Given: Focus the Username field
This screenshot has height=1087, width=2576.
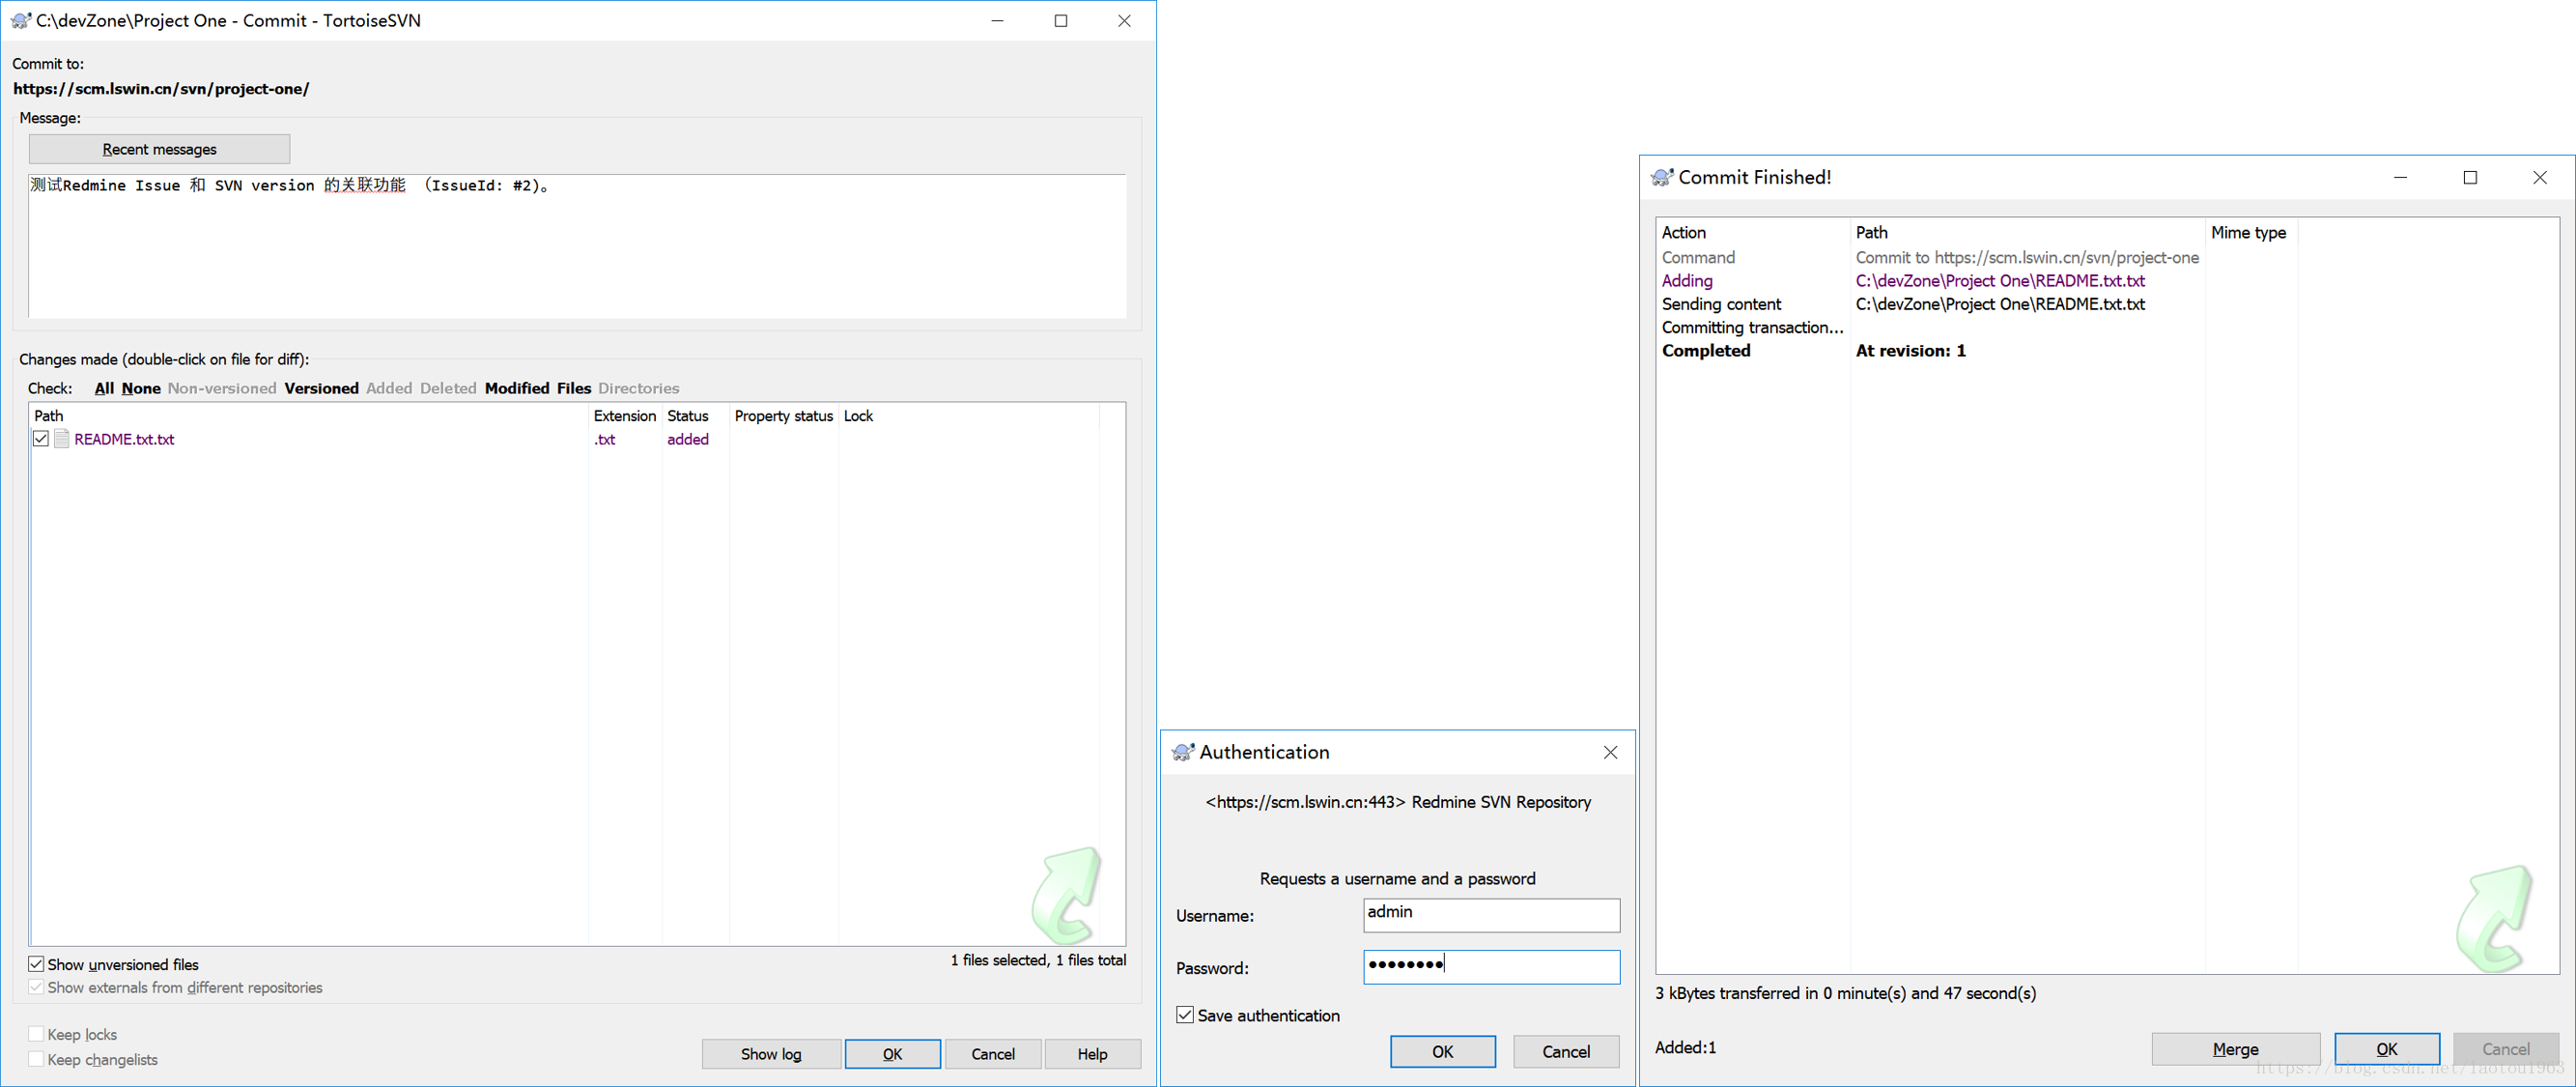Looking at the screenshot, I should pos(1491,915).
